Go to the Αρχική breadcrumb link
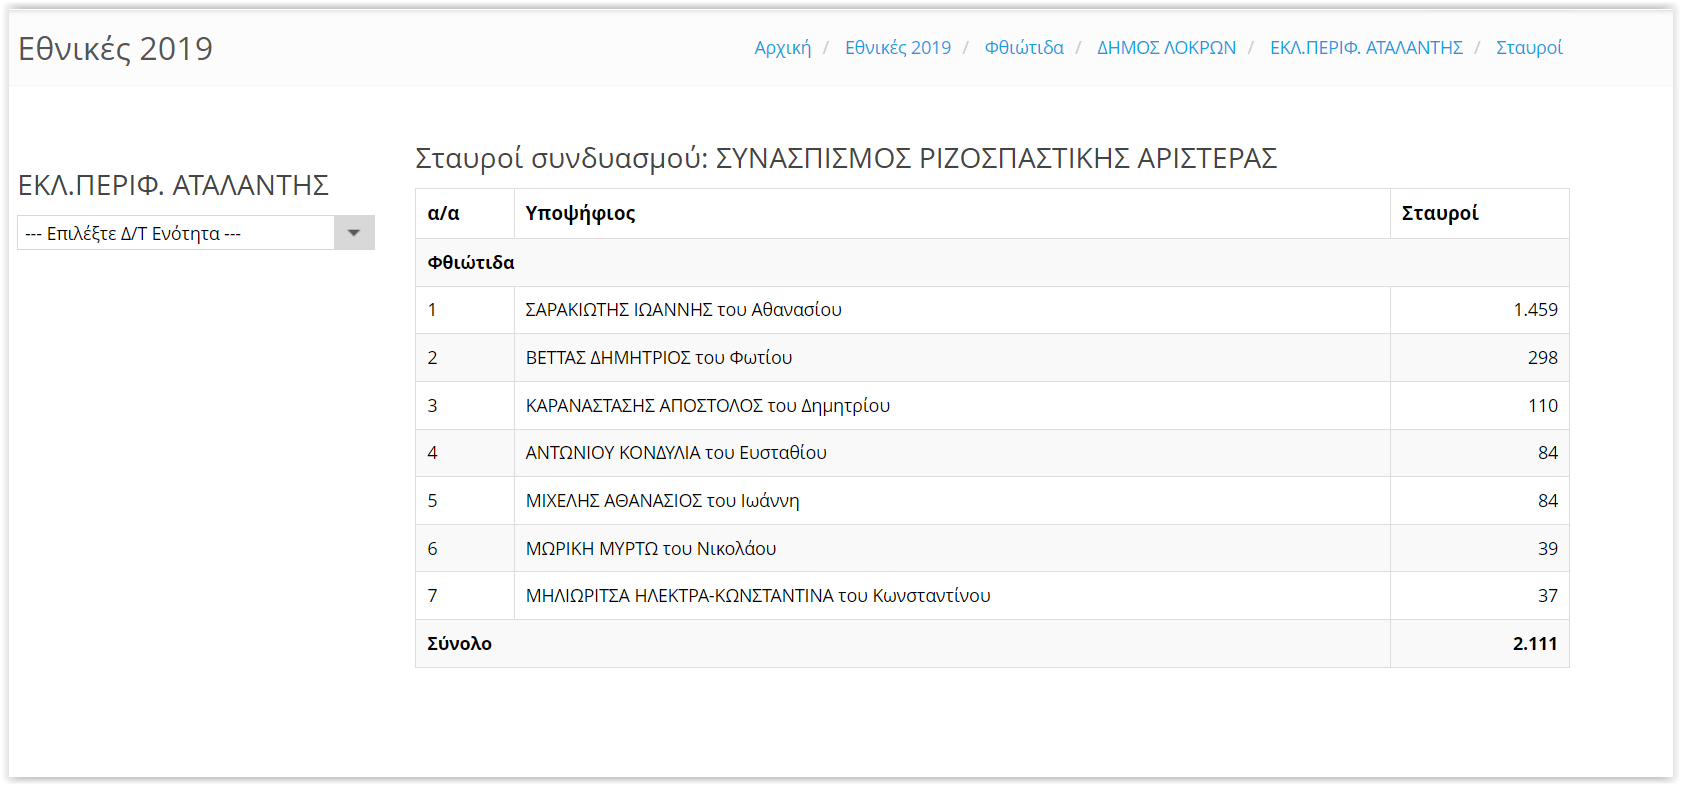Screen dimensions: 1681x785 pos(782,48)
